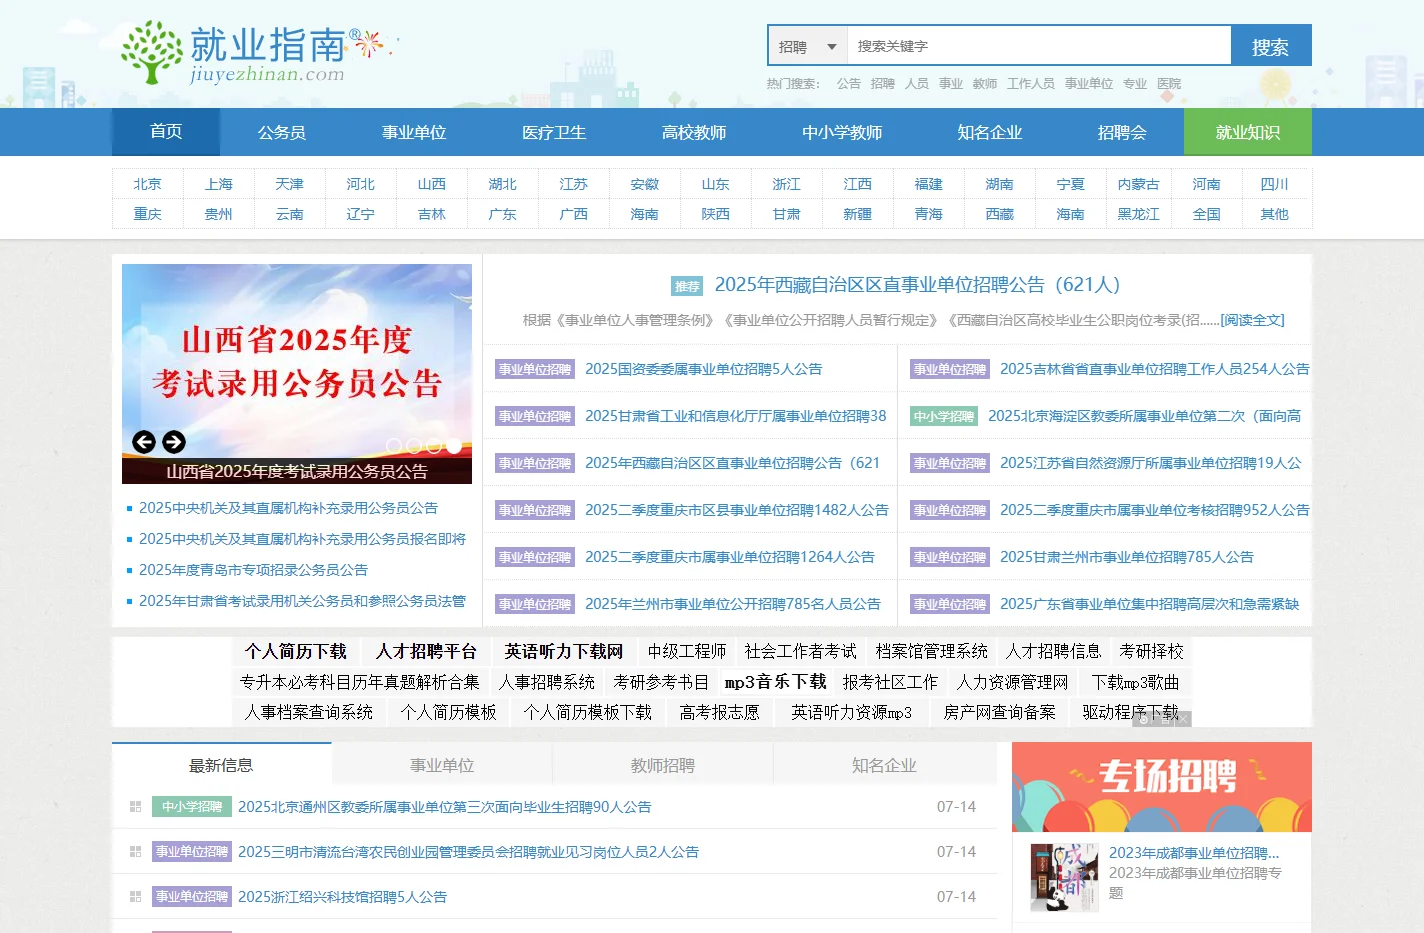The width and height of the screenshot is (1424, 933).
Task: Click [阅读全文] read more link
Action: tap(1252, 320)
